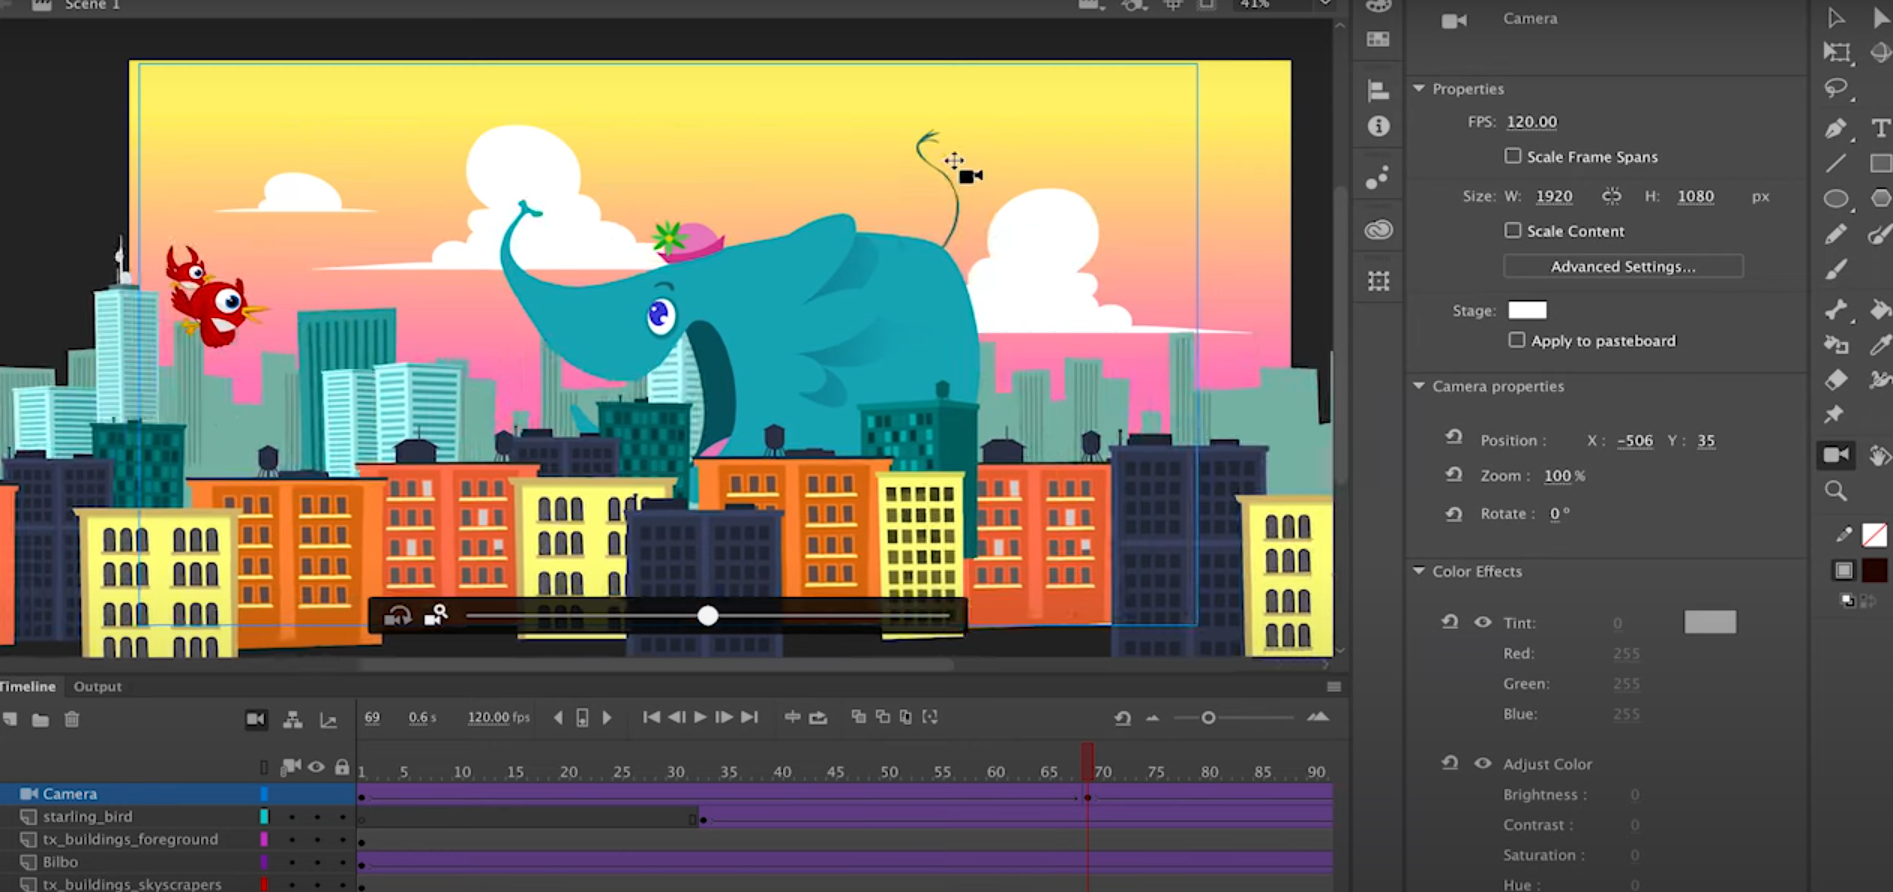The image size is (1893, 892).
Task: Select the Brush tool
Action: [1836, 269]
